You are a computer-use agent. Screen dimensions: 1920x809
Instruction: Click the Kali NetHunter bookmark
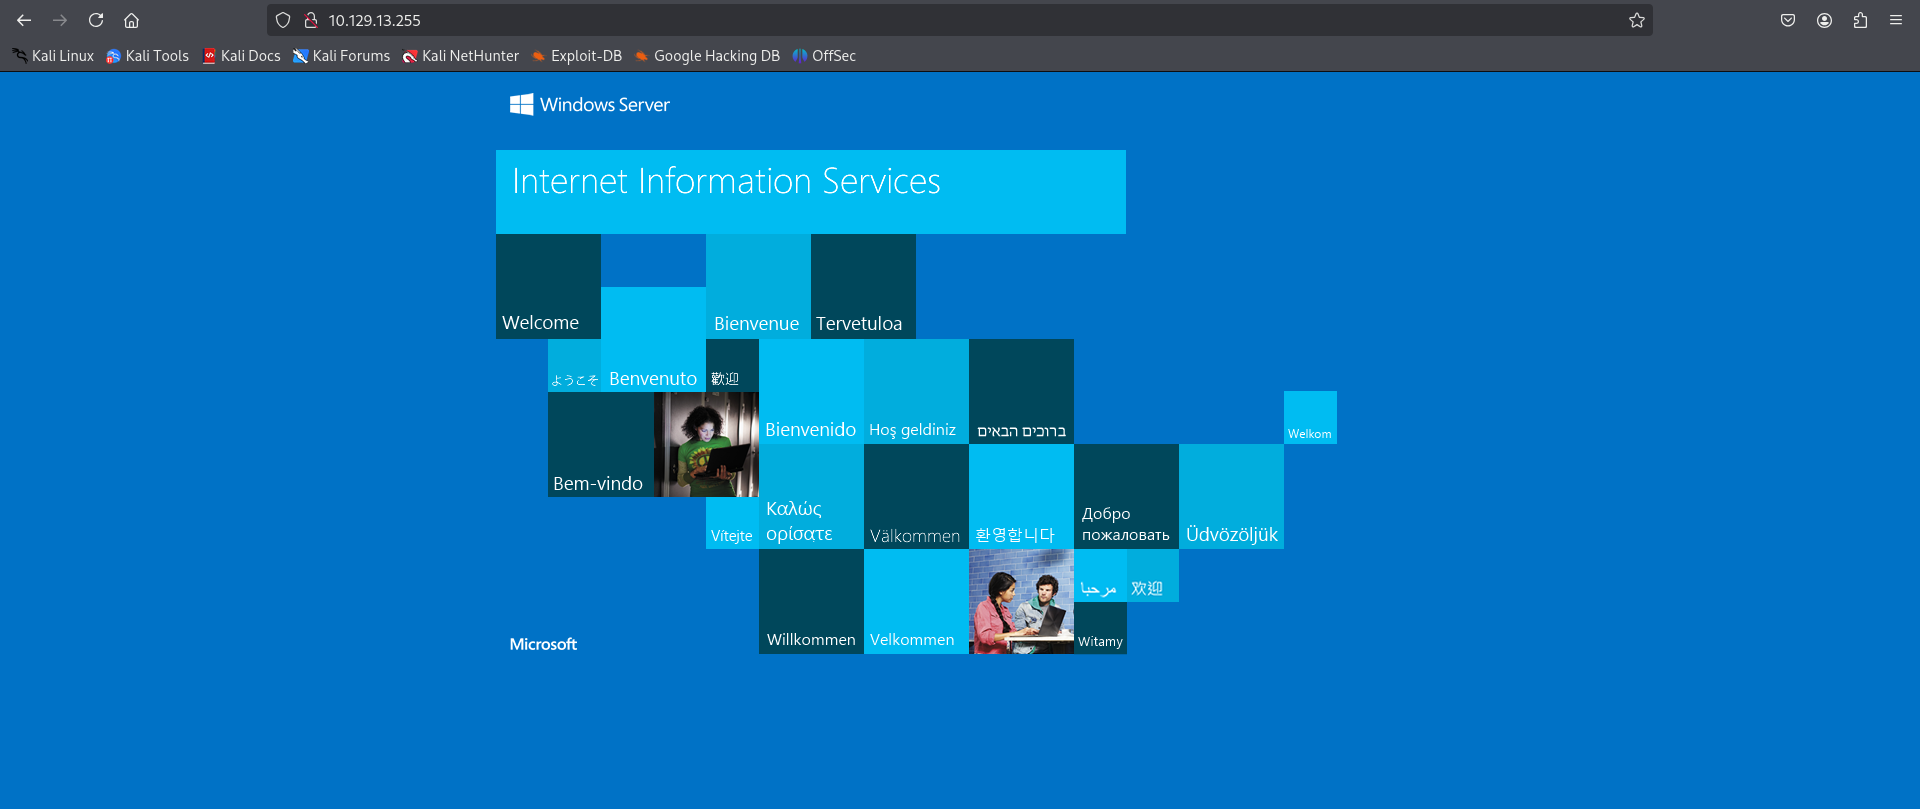pos(461,56)
